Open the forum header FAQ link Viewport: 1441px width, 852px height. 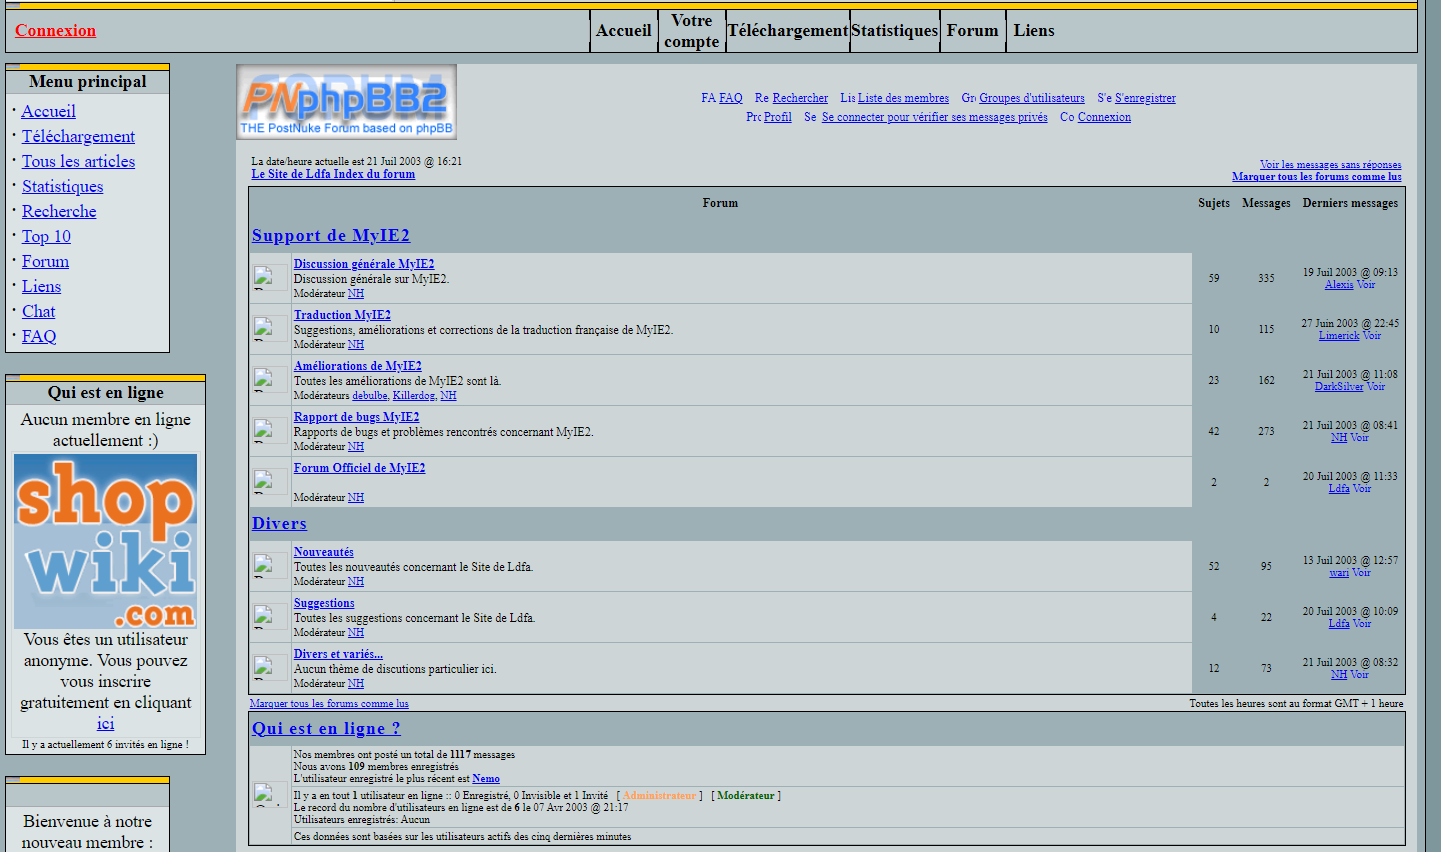pos(731,98)
